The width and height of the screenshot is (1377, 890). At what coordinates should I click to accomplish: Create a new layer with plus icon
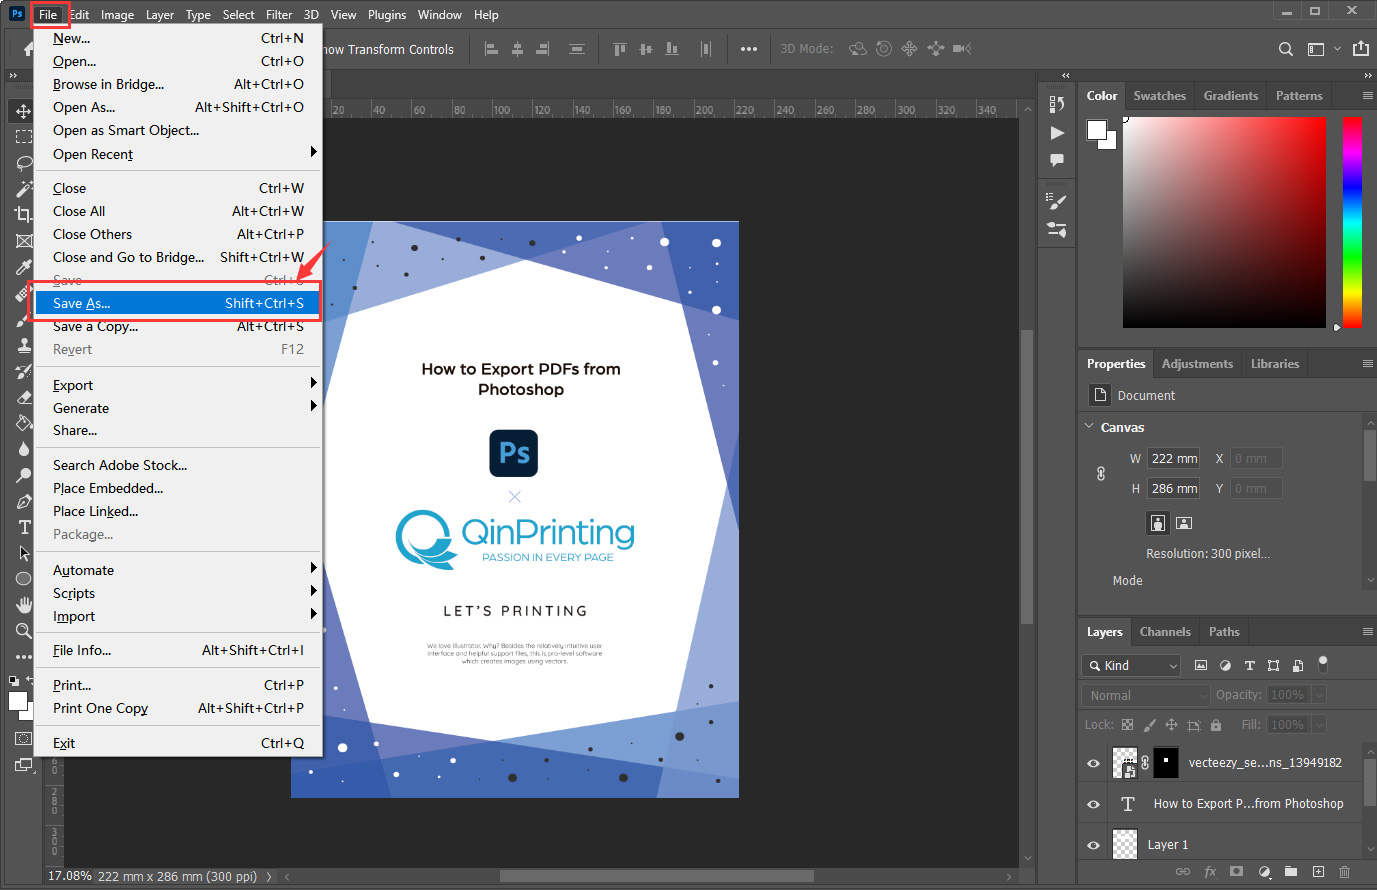[1318, 872]
